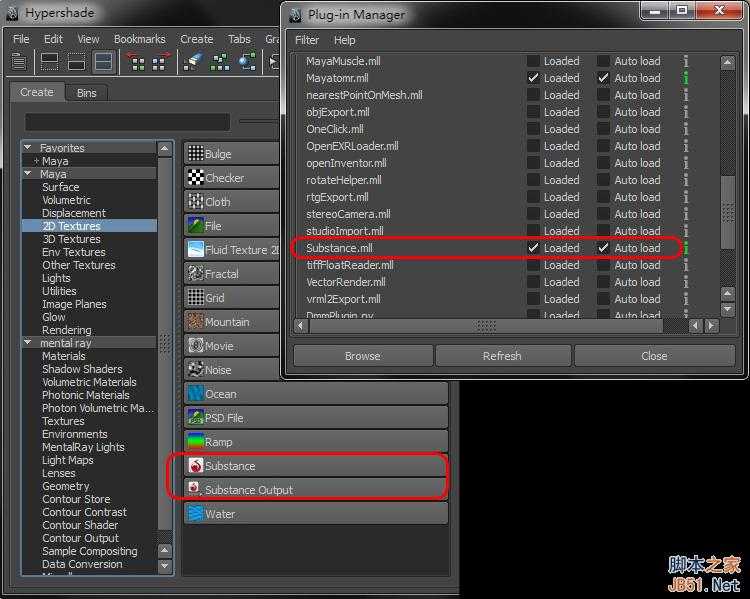Create a Grid texture node
750x599 pixels.
(x=232, y=298)
